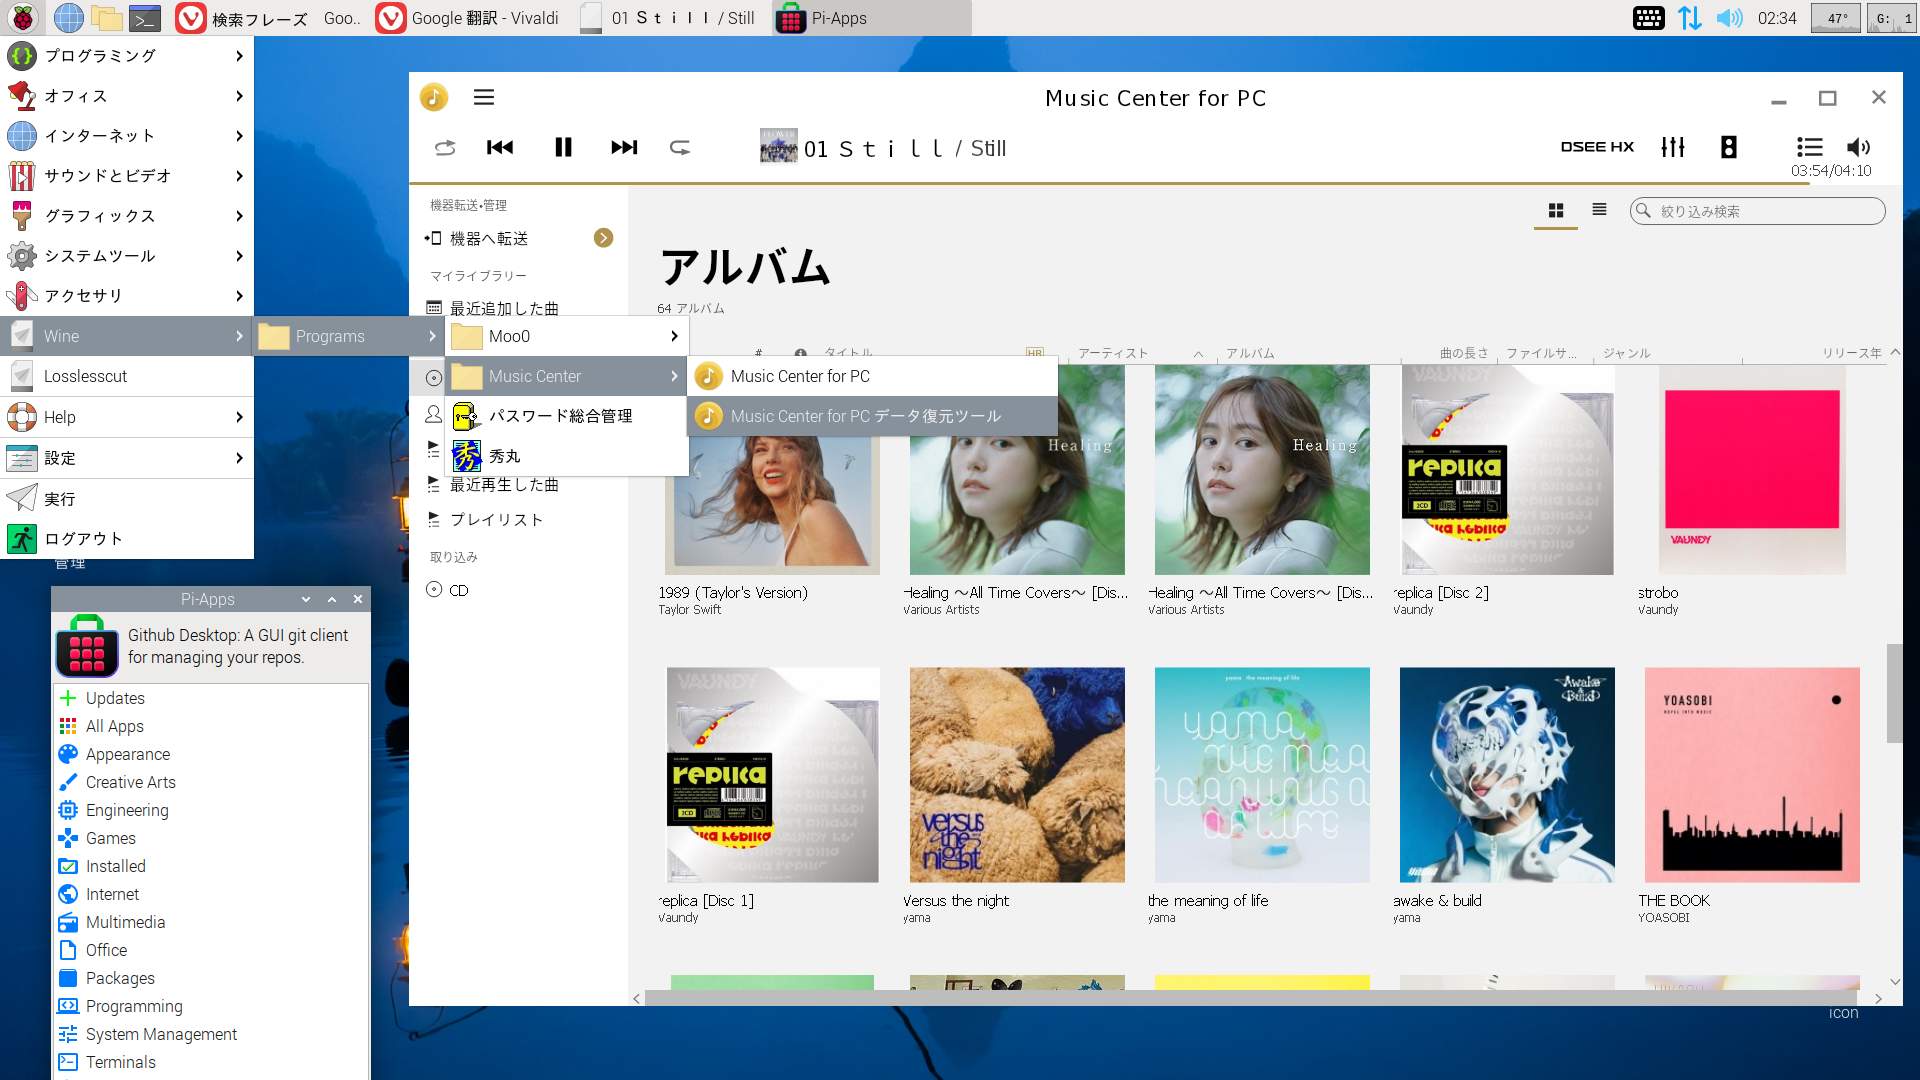The height and width of the screenshot is (1080, 1920).
Task: Expand オフィス menu category
Action: pyautogui.click(x=126, y=96)
